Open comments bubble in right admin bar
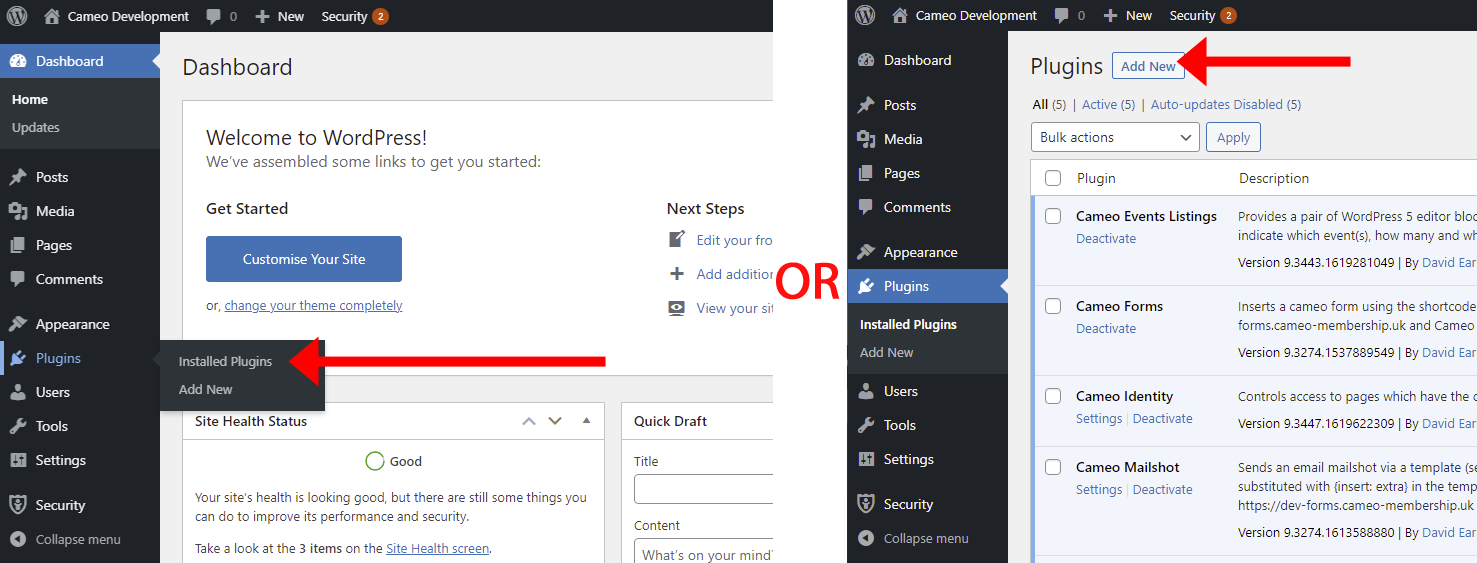This screenshot has height=563, width=1477. point(1070,15)
